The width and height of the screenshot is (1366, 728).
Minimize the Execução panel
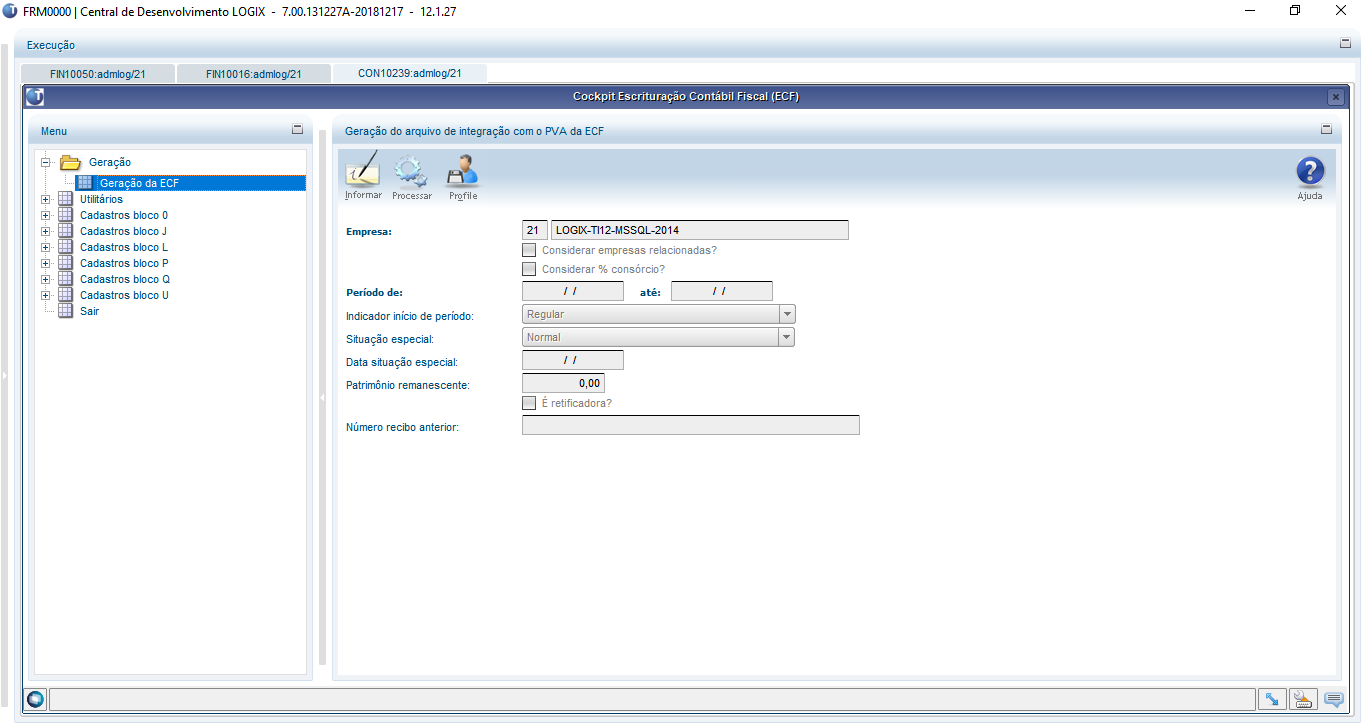click(x=1345, y=44)
